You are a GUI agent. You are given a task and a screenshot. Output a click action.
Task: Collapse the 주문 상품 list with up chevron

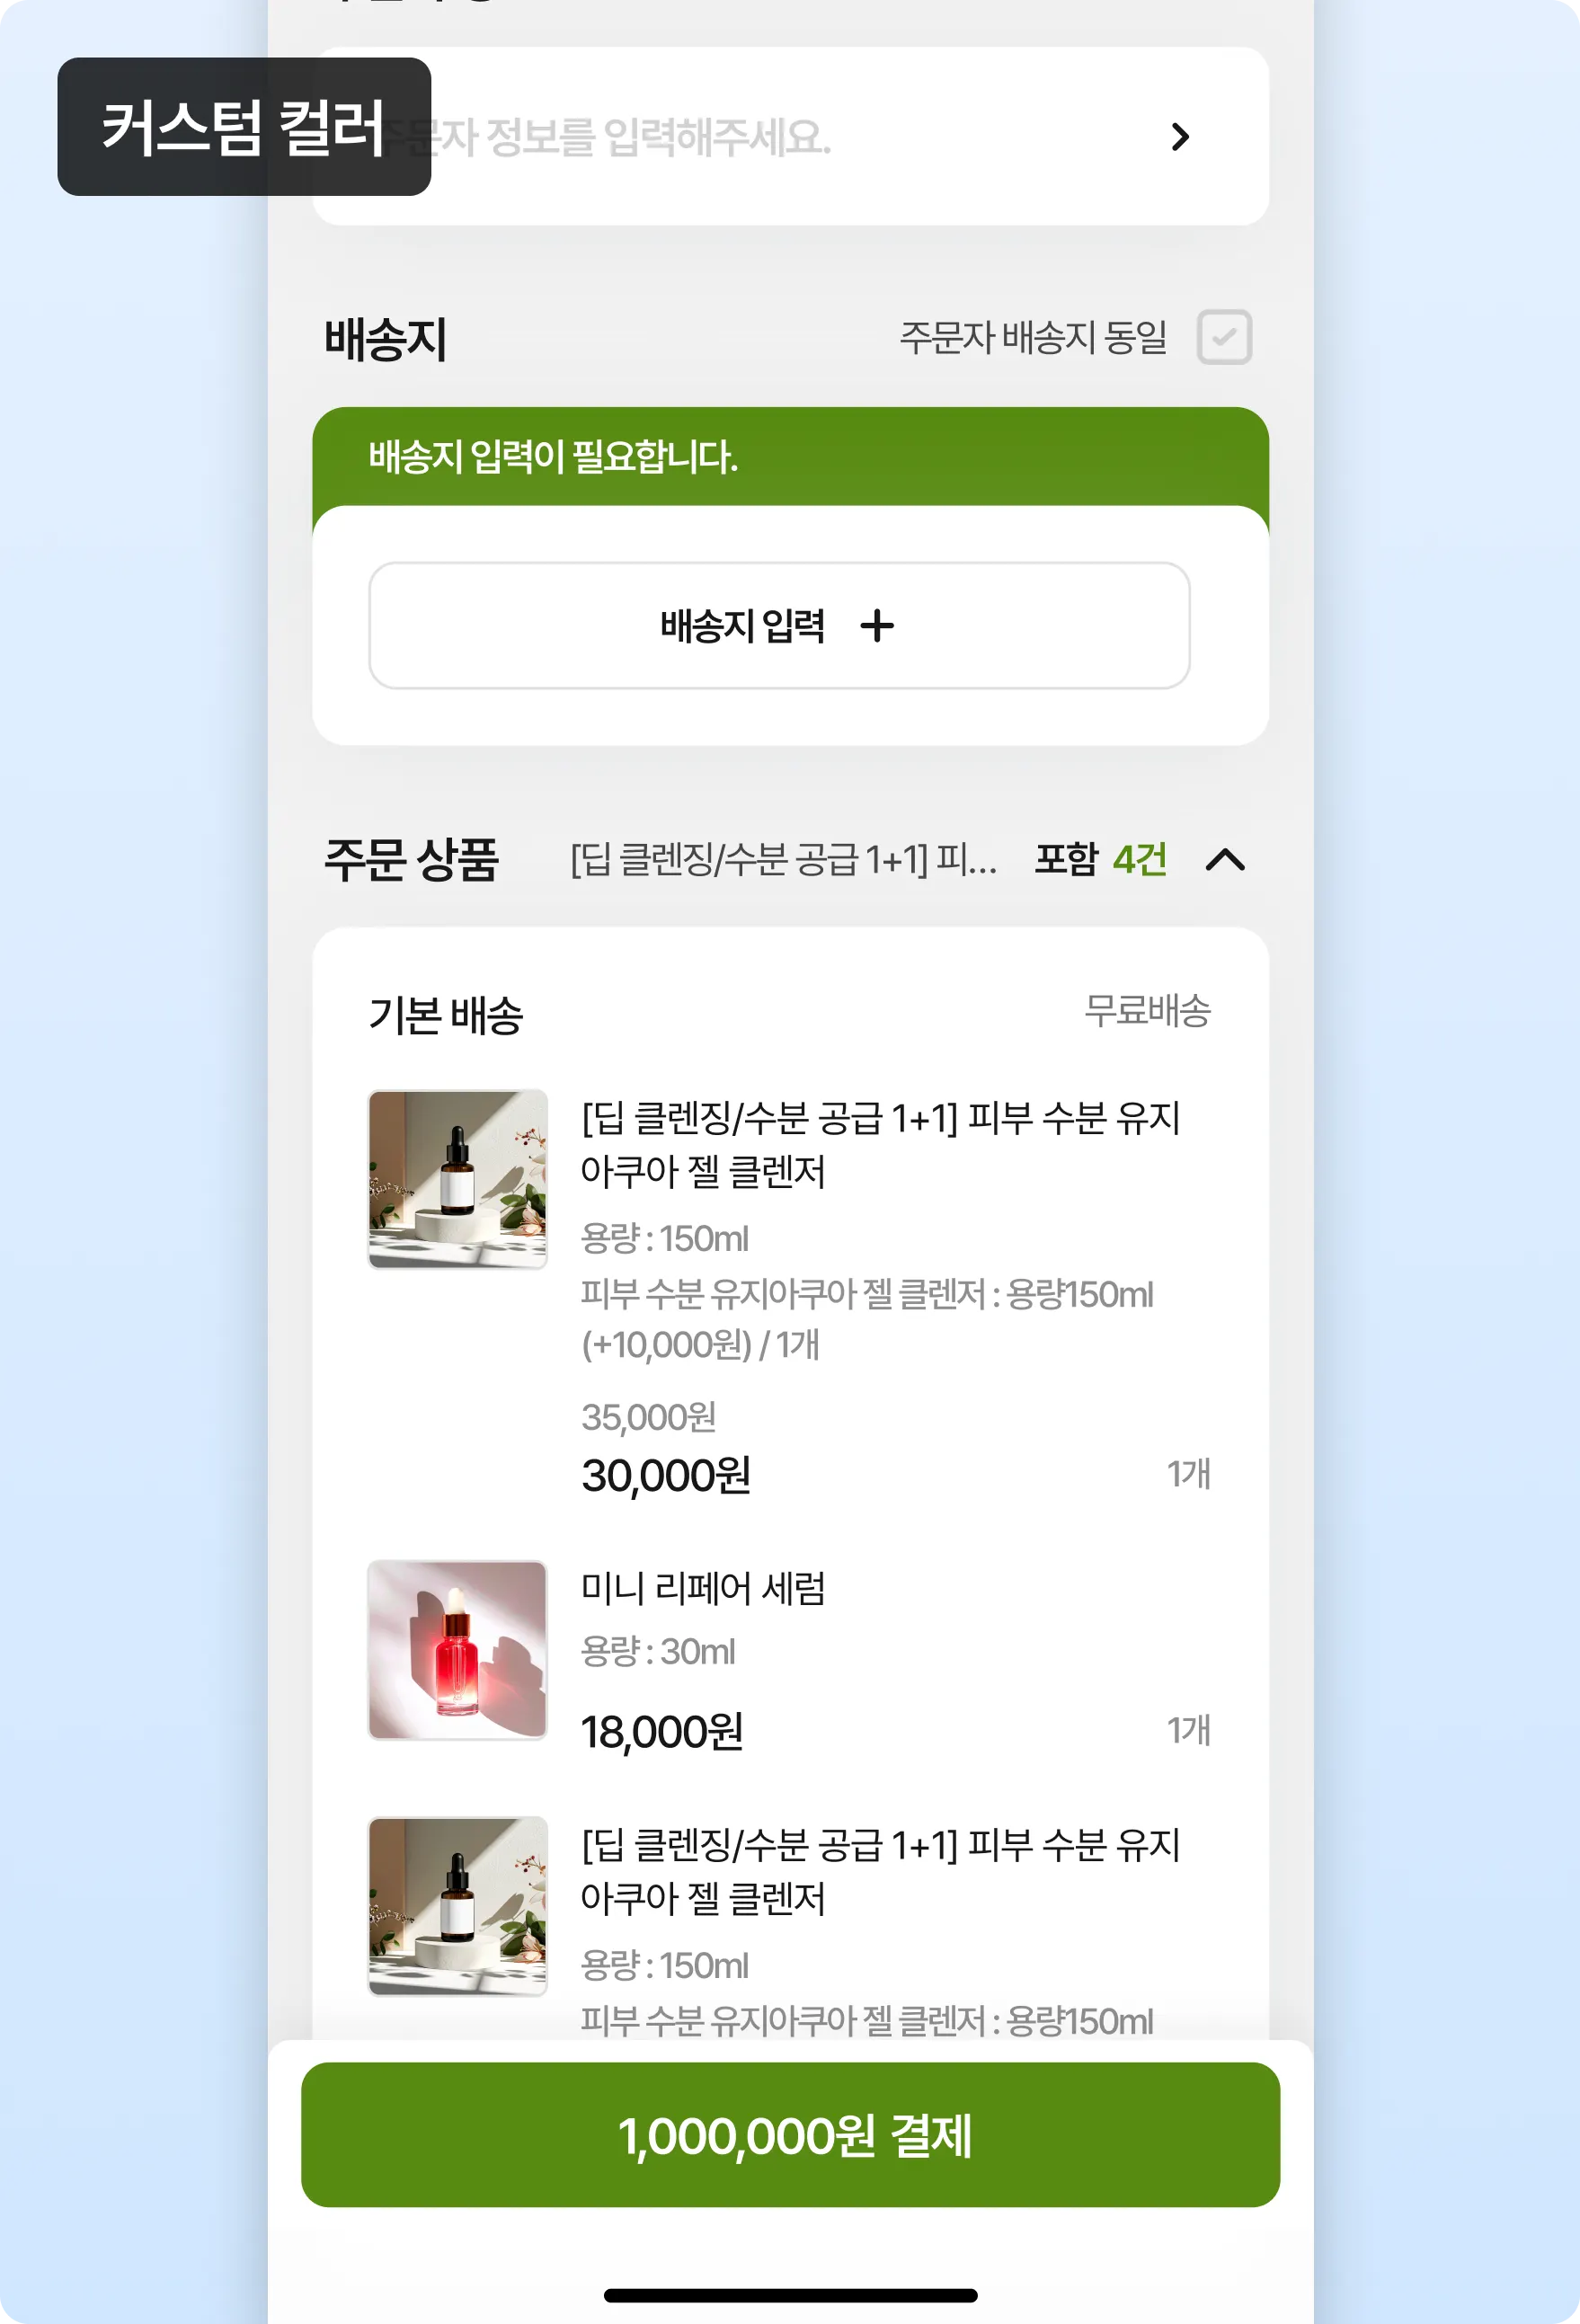1225,859
